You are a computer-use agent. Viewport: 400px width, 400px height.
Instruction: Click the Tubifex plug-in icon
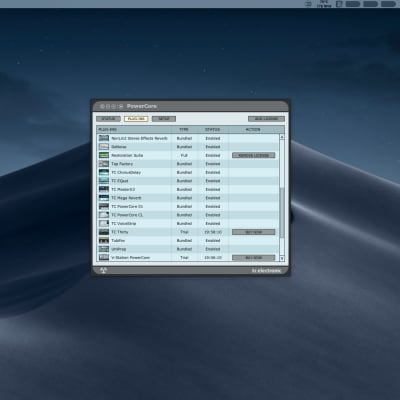[x=104, y=240]
